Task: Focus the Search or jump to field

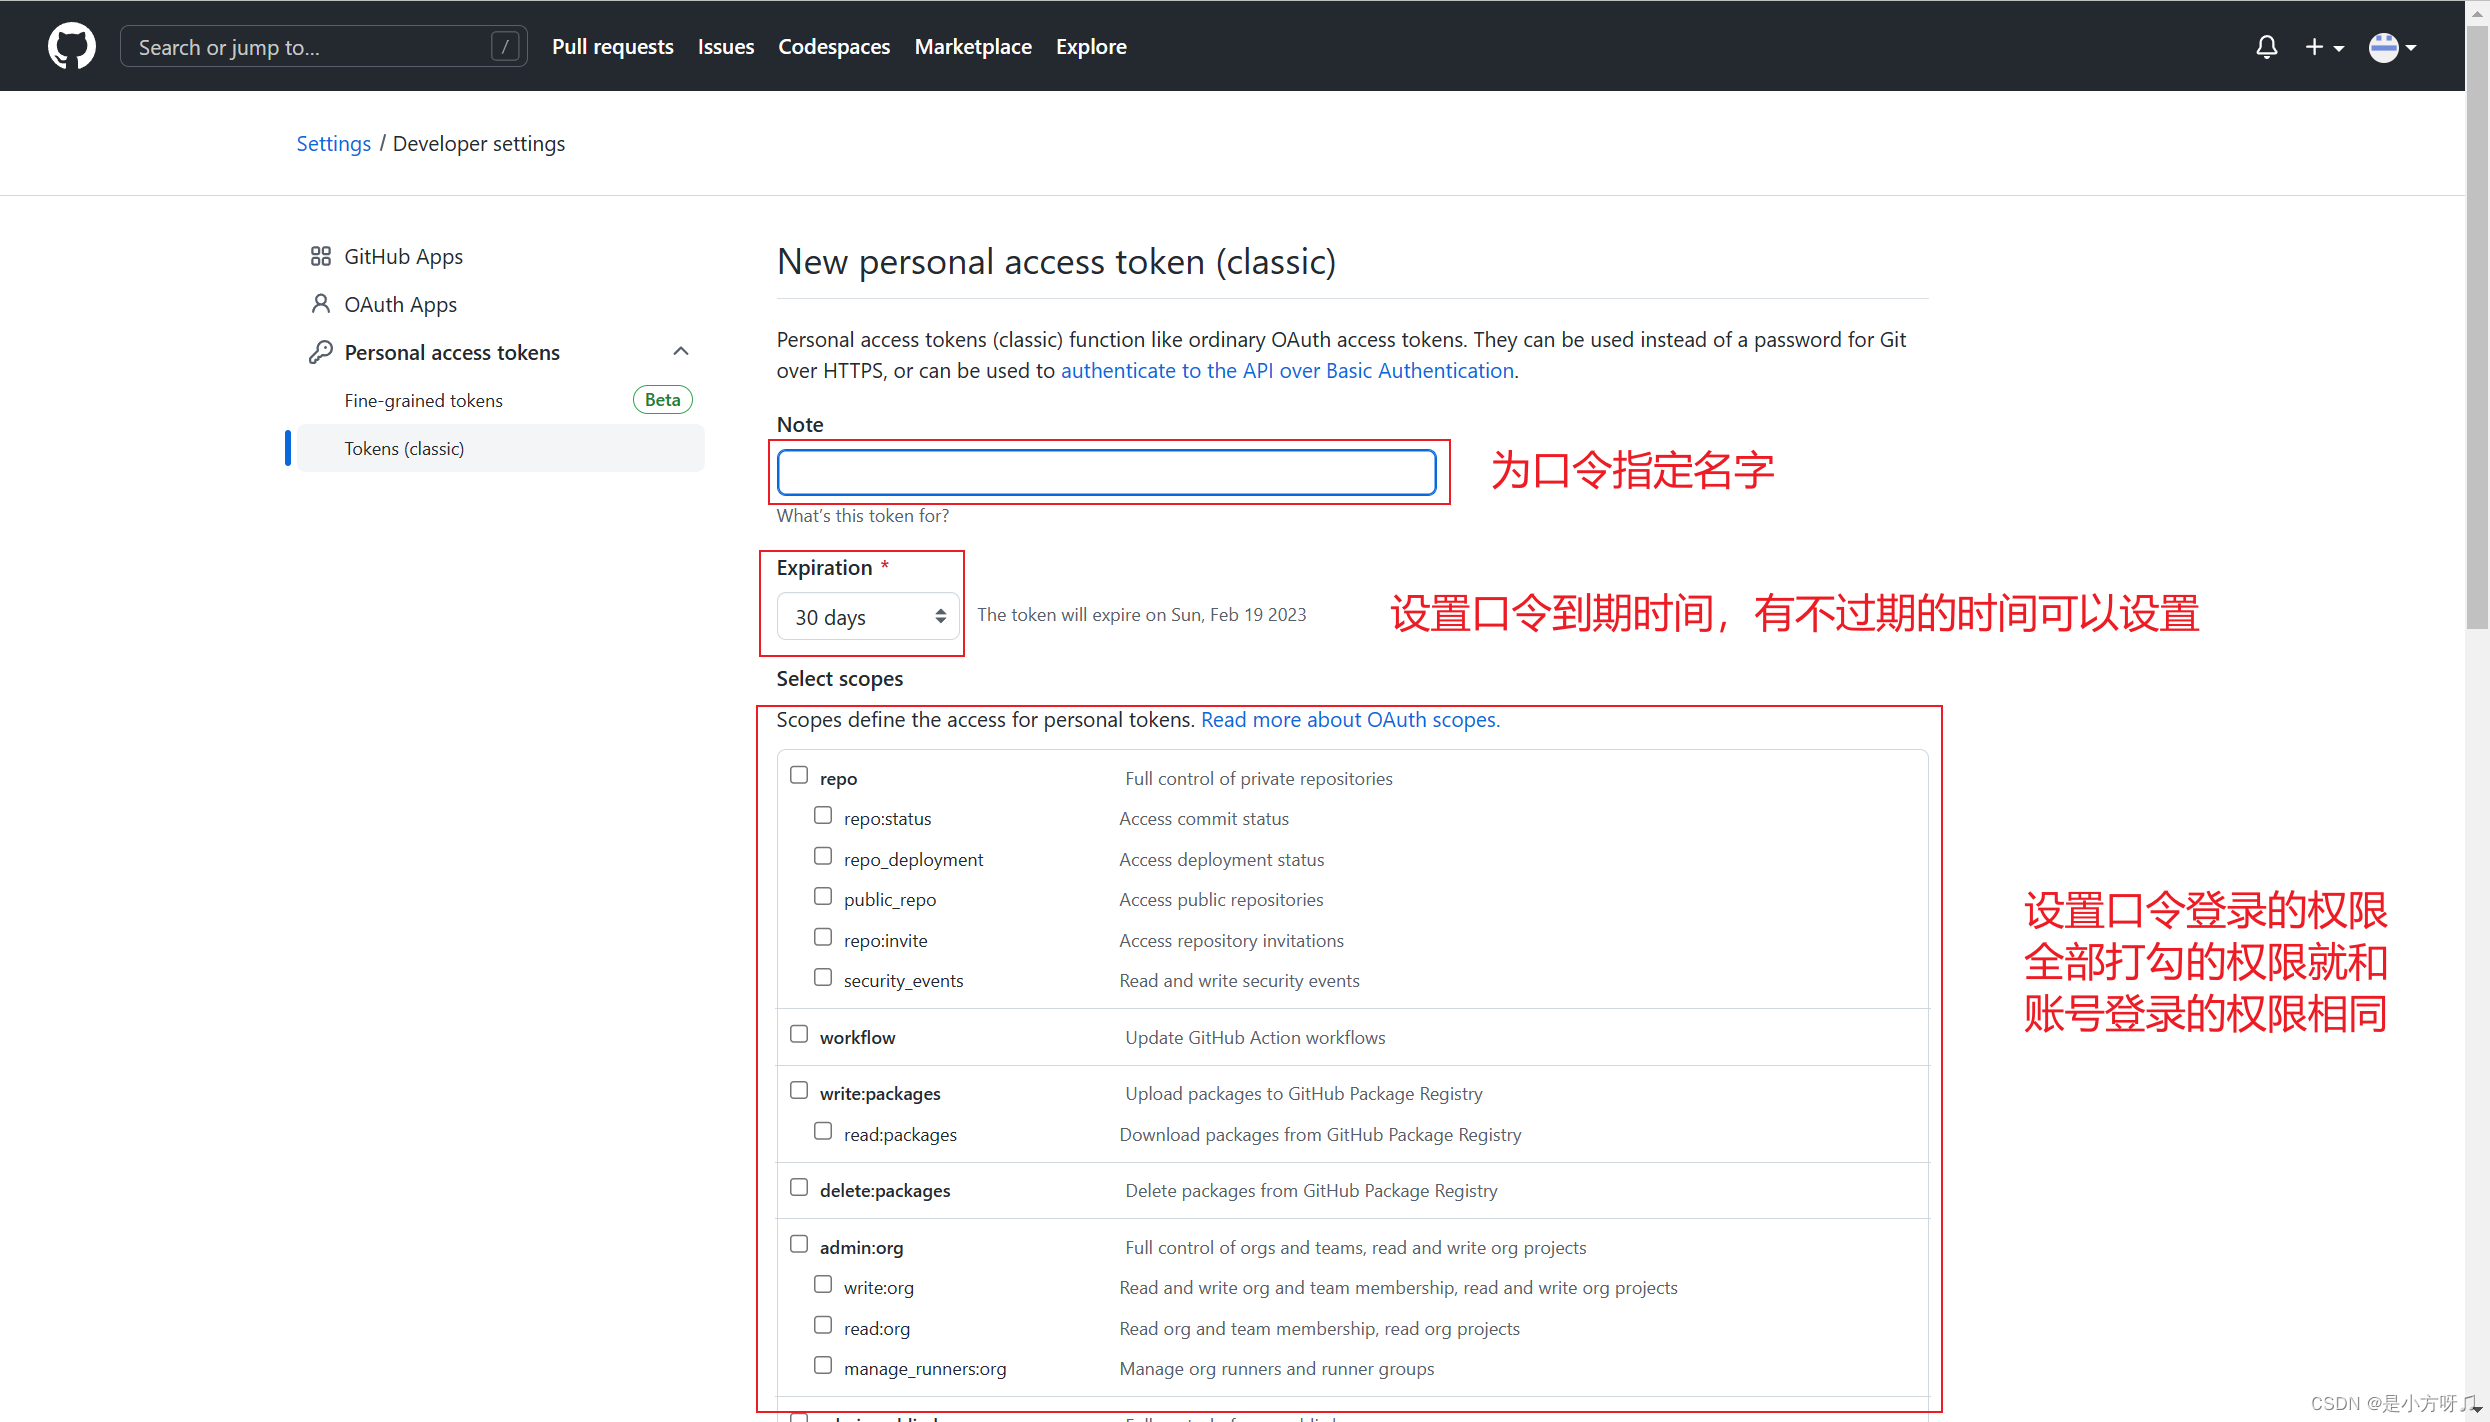Action: pos(324,46)
